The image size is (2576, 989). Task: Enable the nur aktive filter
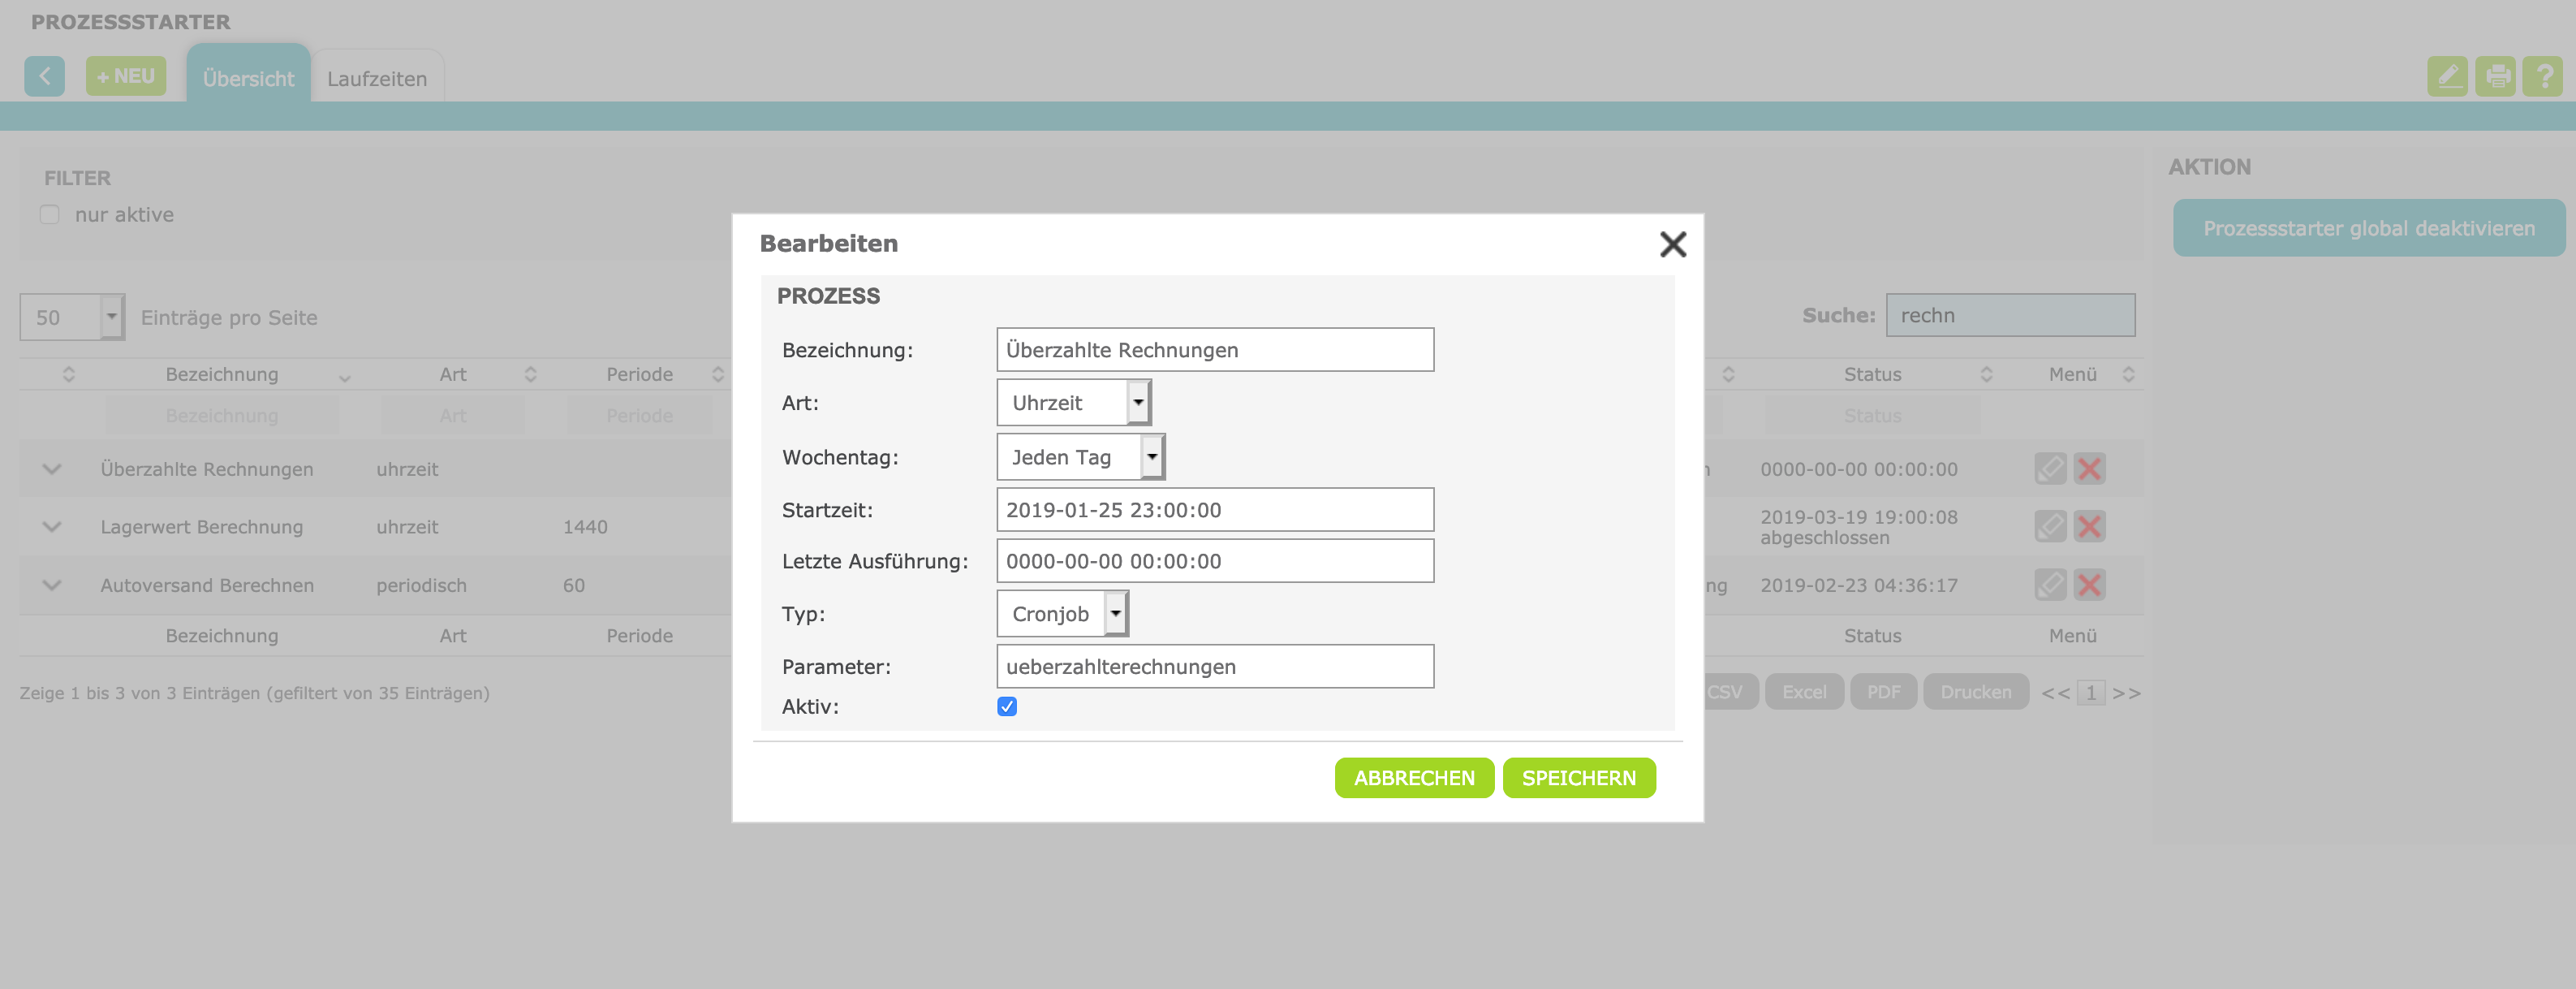click(x=50, y=215)
